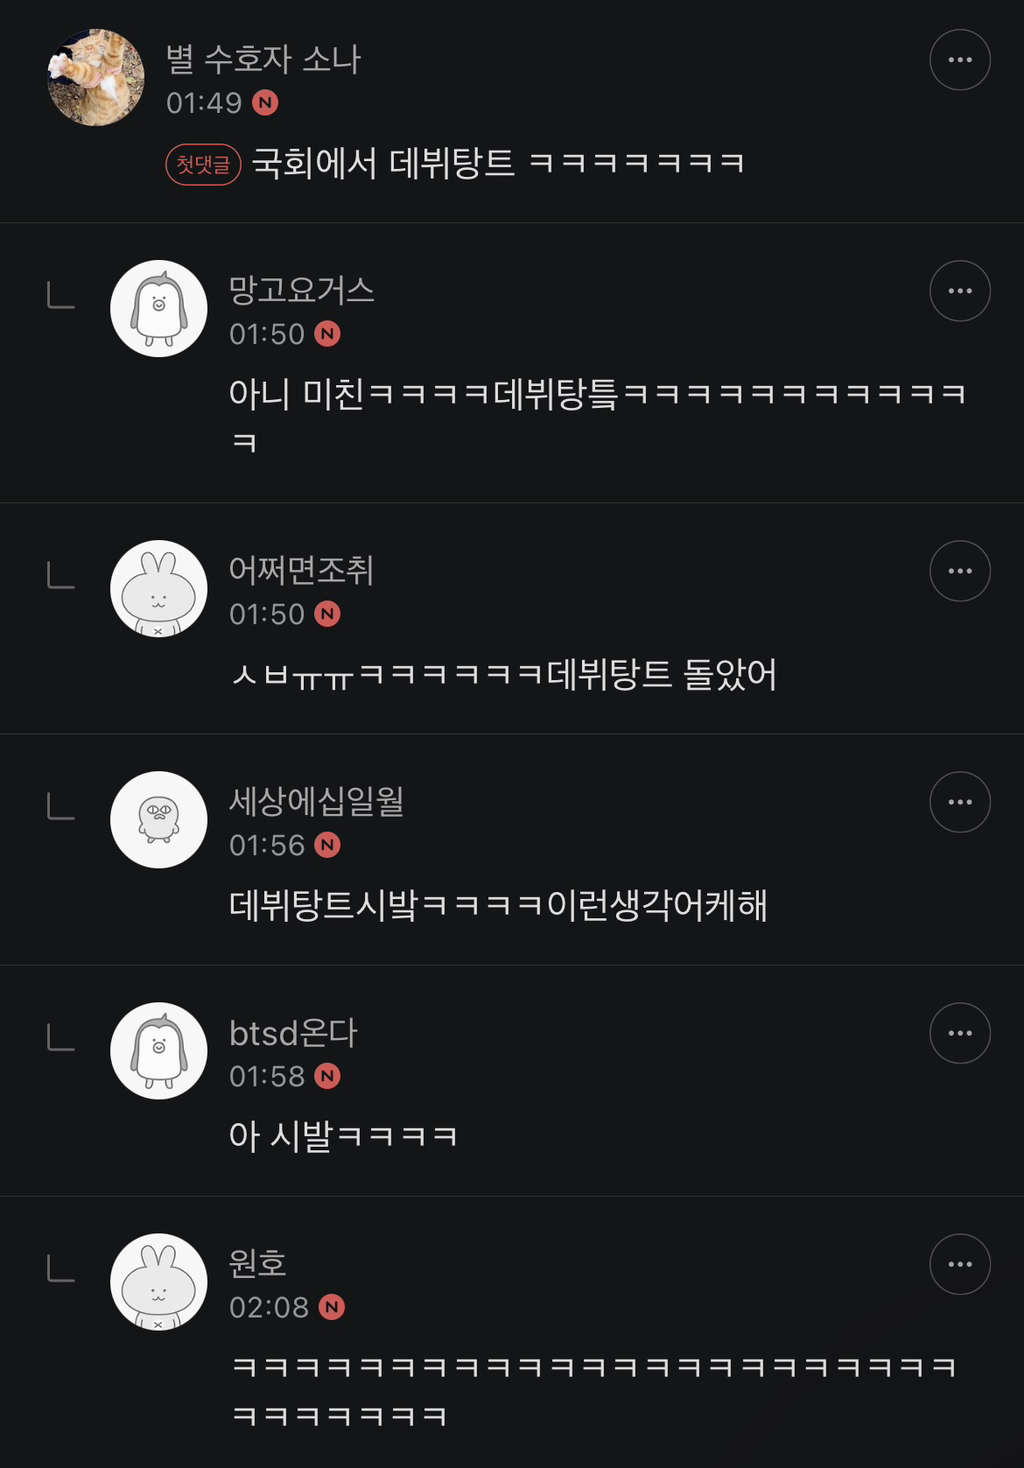Click 망고요거스's penguin avatar
This screenshot has height=1468, width=1024.
[158, 308]
